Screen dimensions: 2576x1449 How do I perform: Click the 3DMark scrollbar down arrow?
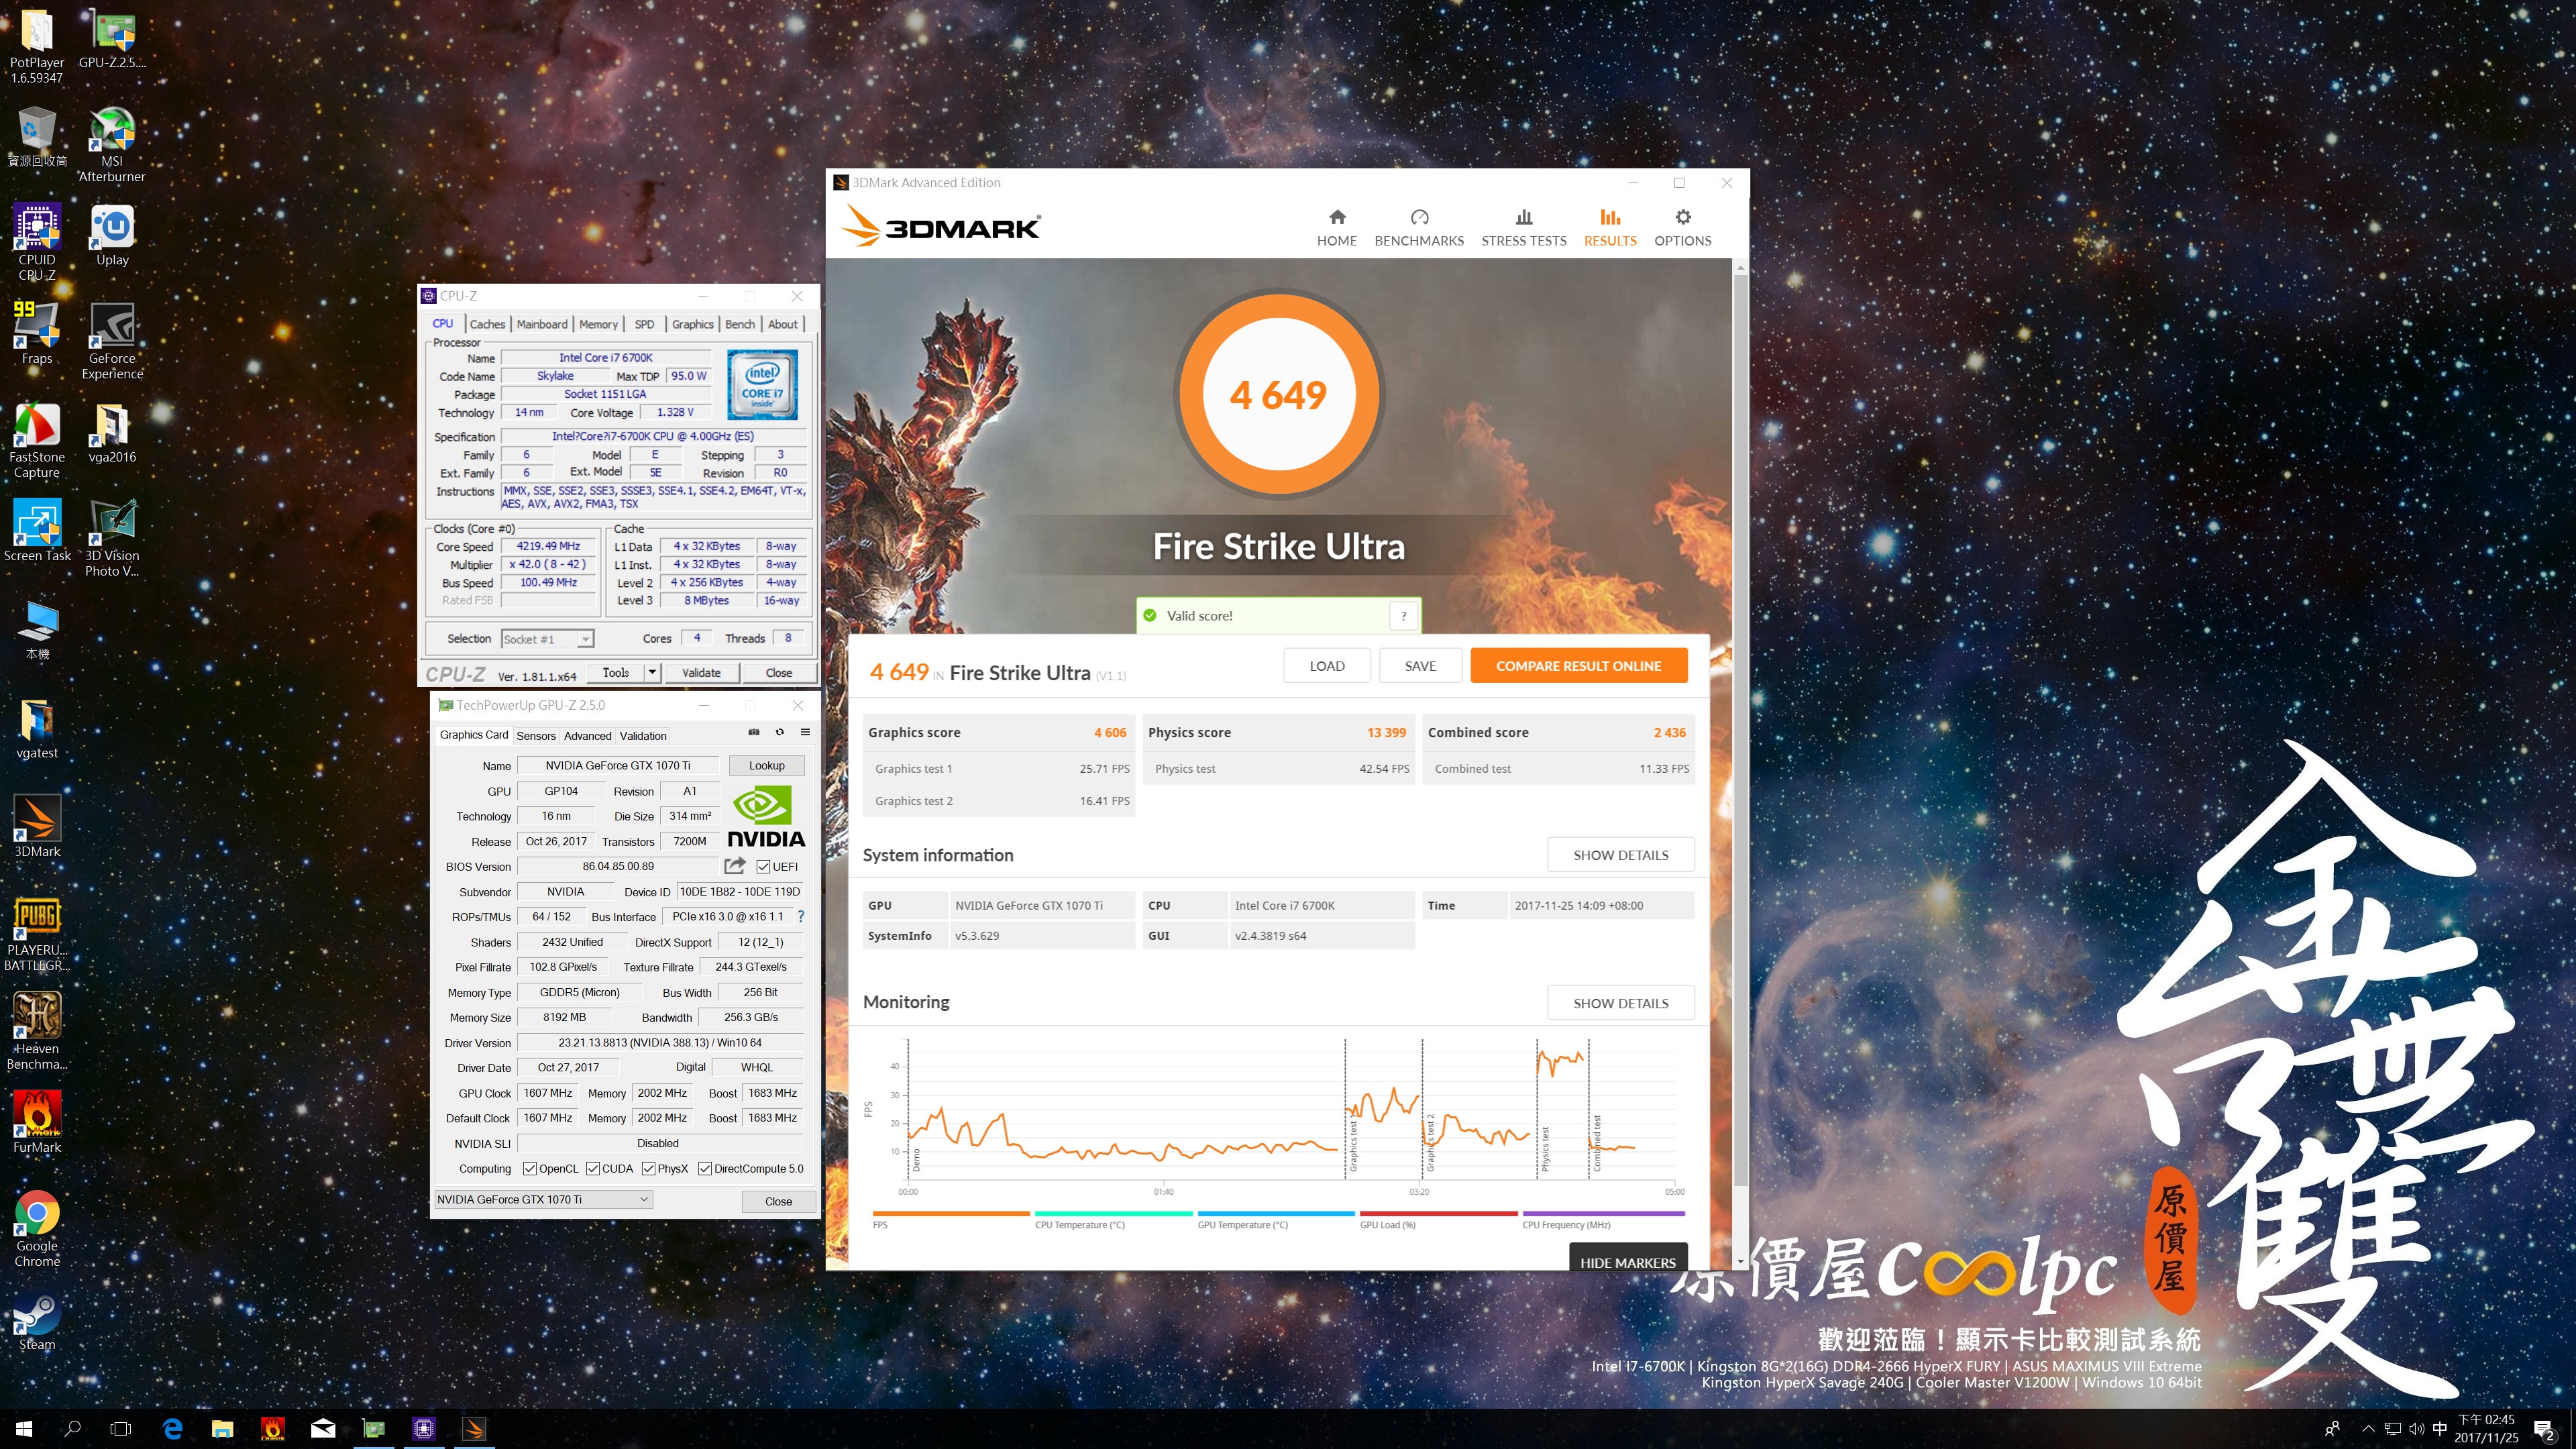pos(1740,1262)
